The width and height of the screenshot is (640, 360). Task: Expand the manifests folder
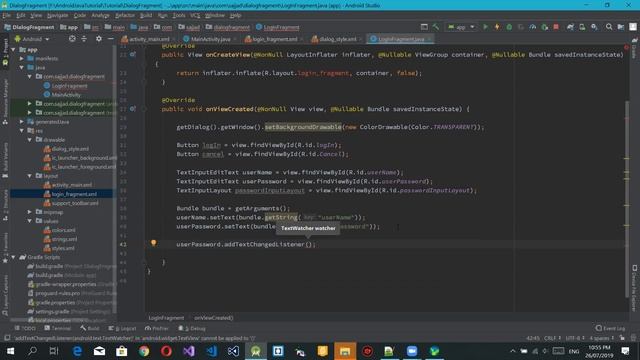coord(22,58)
